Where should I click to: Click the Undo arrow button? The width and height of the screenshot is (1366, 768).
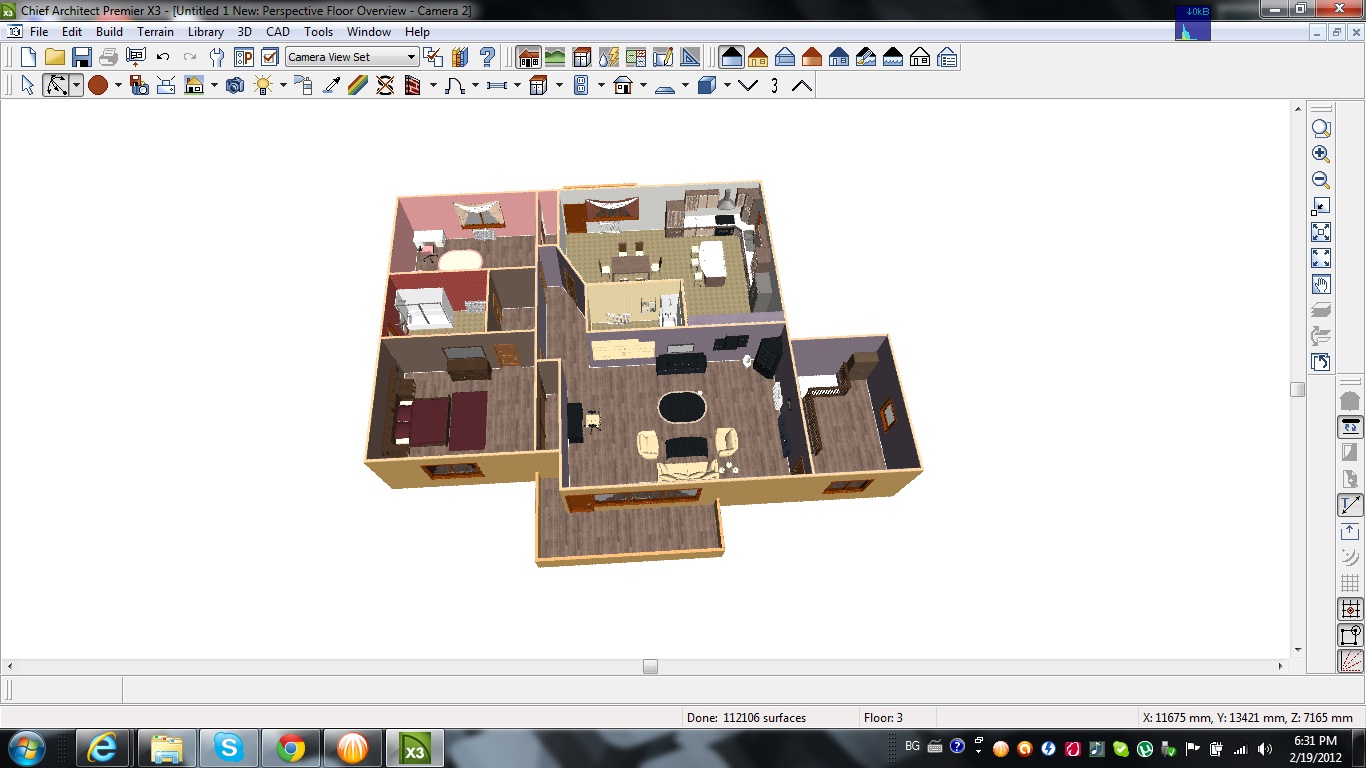click(x=163, y=57)
